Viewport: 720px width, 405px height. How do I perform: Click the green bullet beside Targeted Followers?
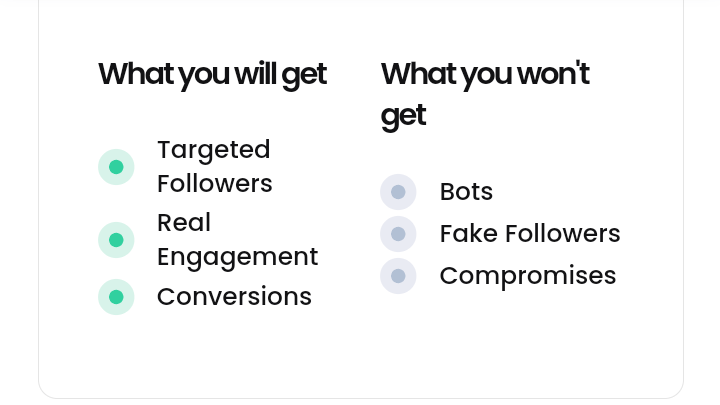[x=116, y=167]
